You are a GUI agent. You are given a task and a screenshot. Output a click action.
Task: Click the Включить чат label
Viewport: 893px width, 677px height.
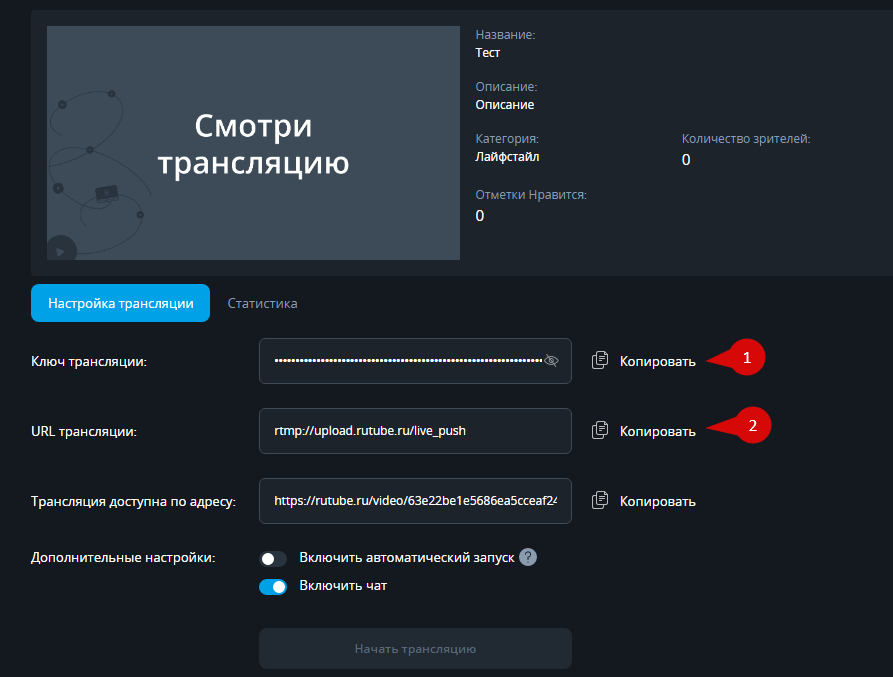(343, 586)
